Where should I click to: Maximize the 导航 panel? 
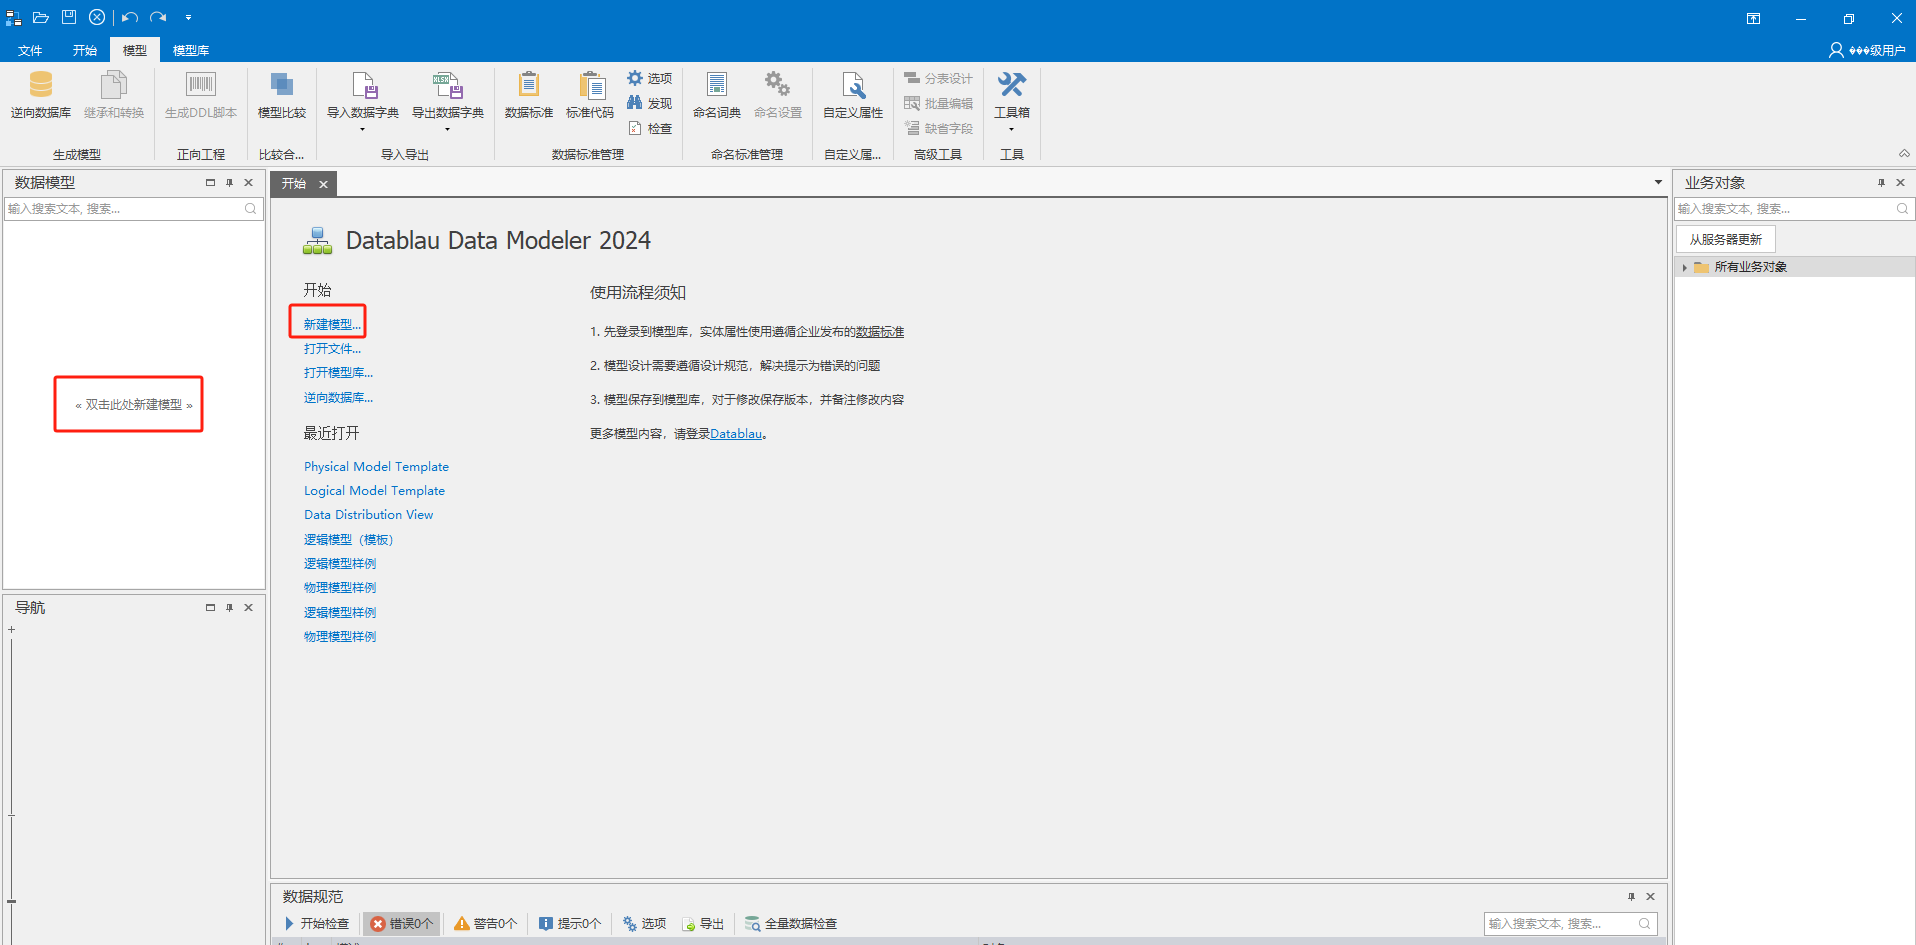click(210, 608)
